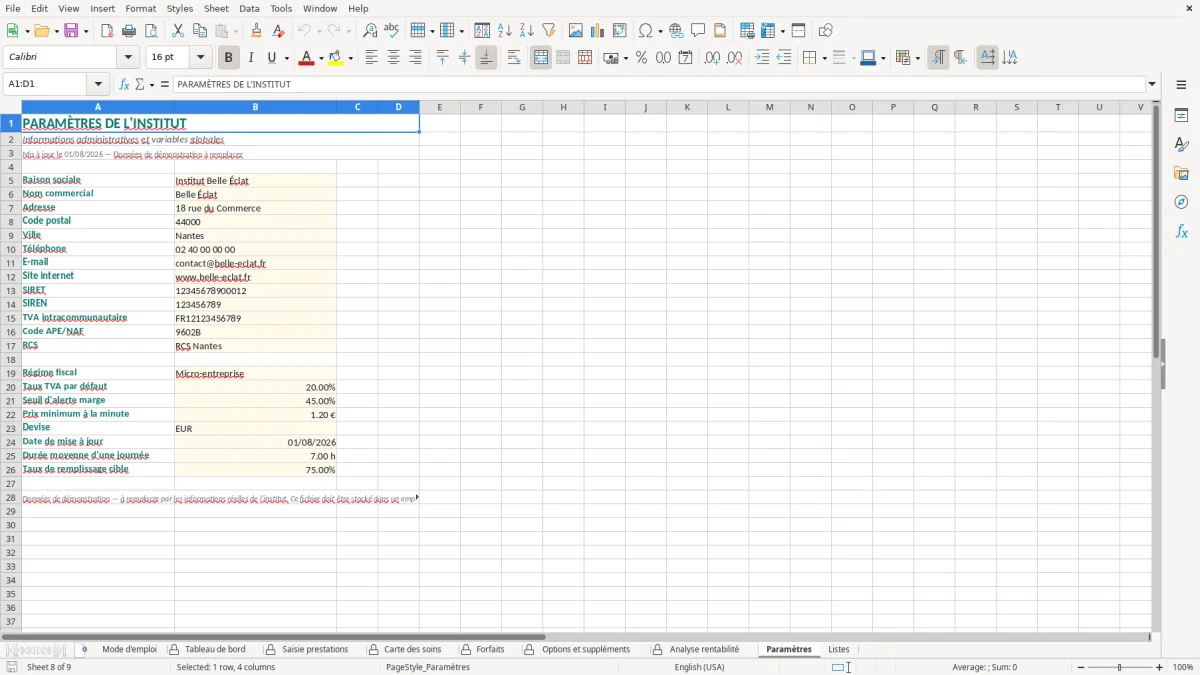Image resolution: width=1200 pixels, height=675 pixels.
Task: Save the document with the floppy icon
Action: [71, 31]
